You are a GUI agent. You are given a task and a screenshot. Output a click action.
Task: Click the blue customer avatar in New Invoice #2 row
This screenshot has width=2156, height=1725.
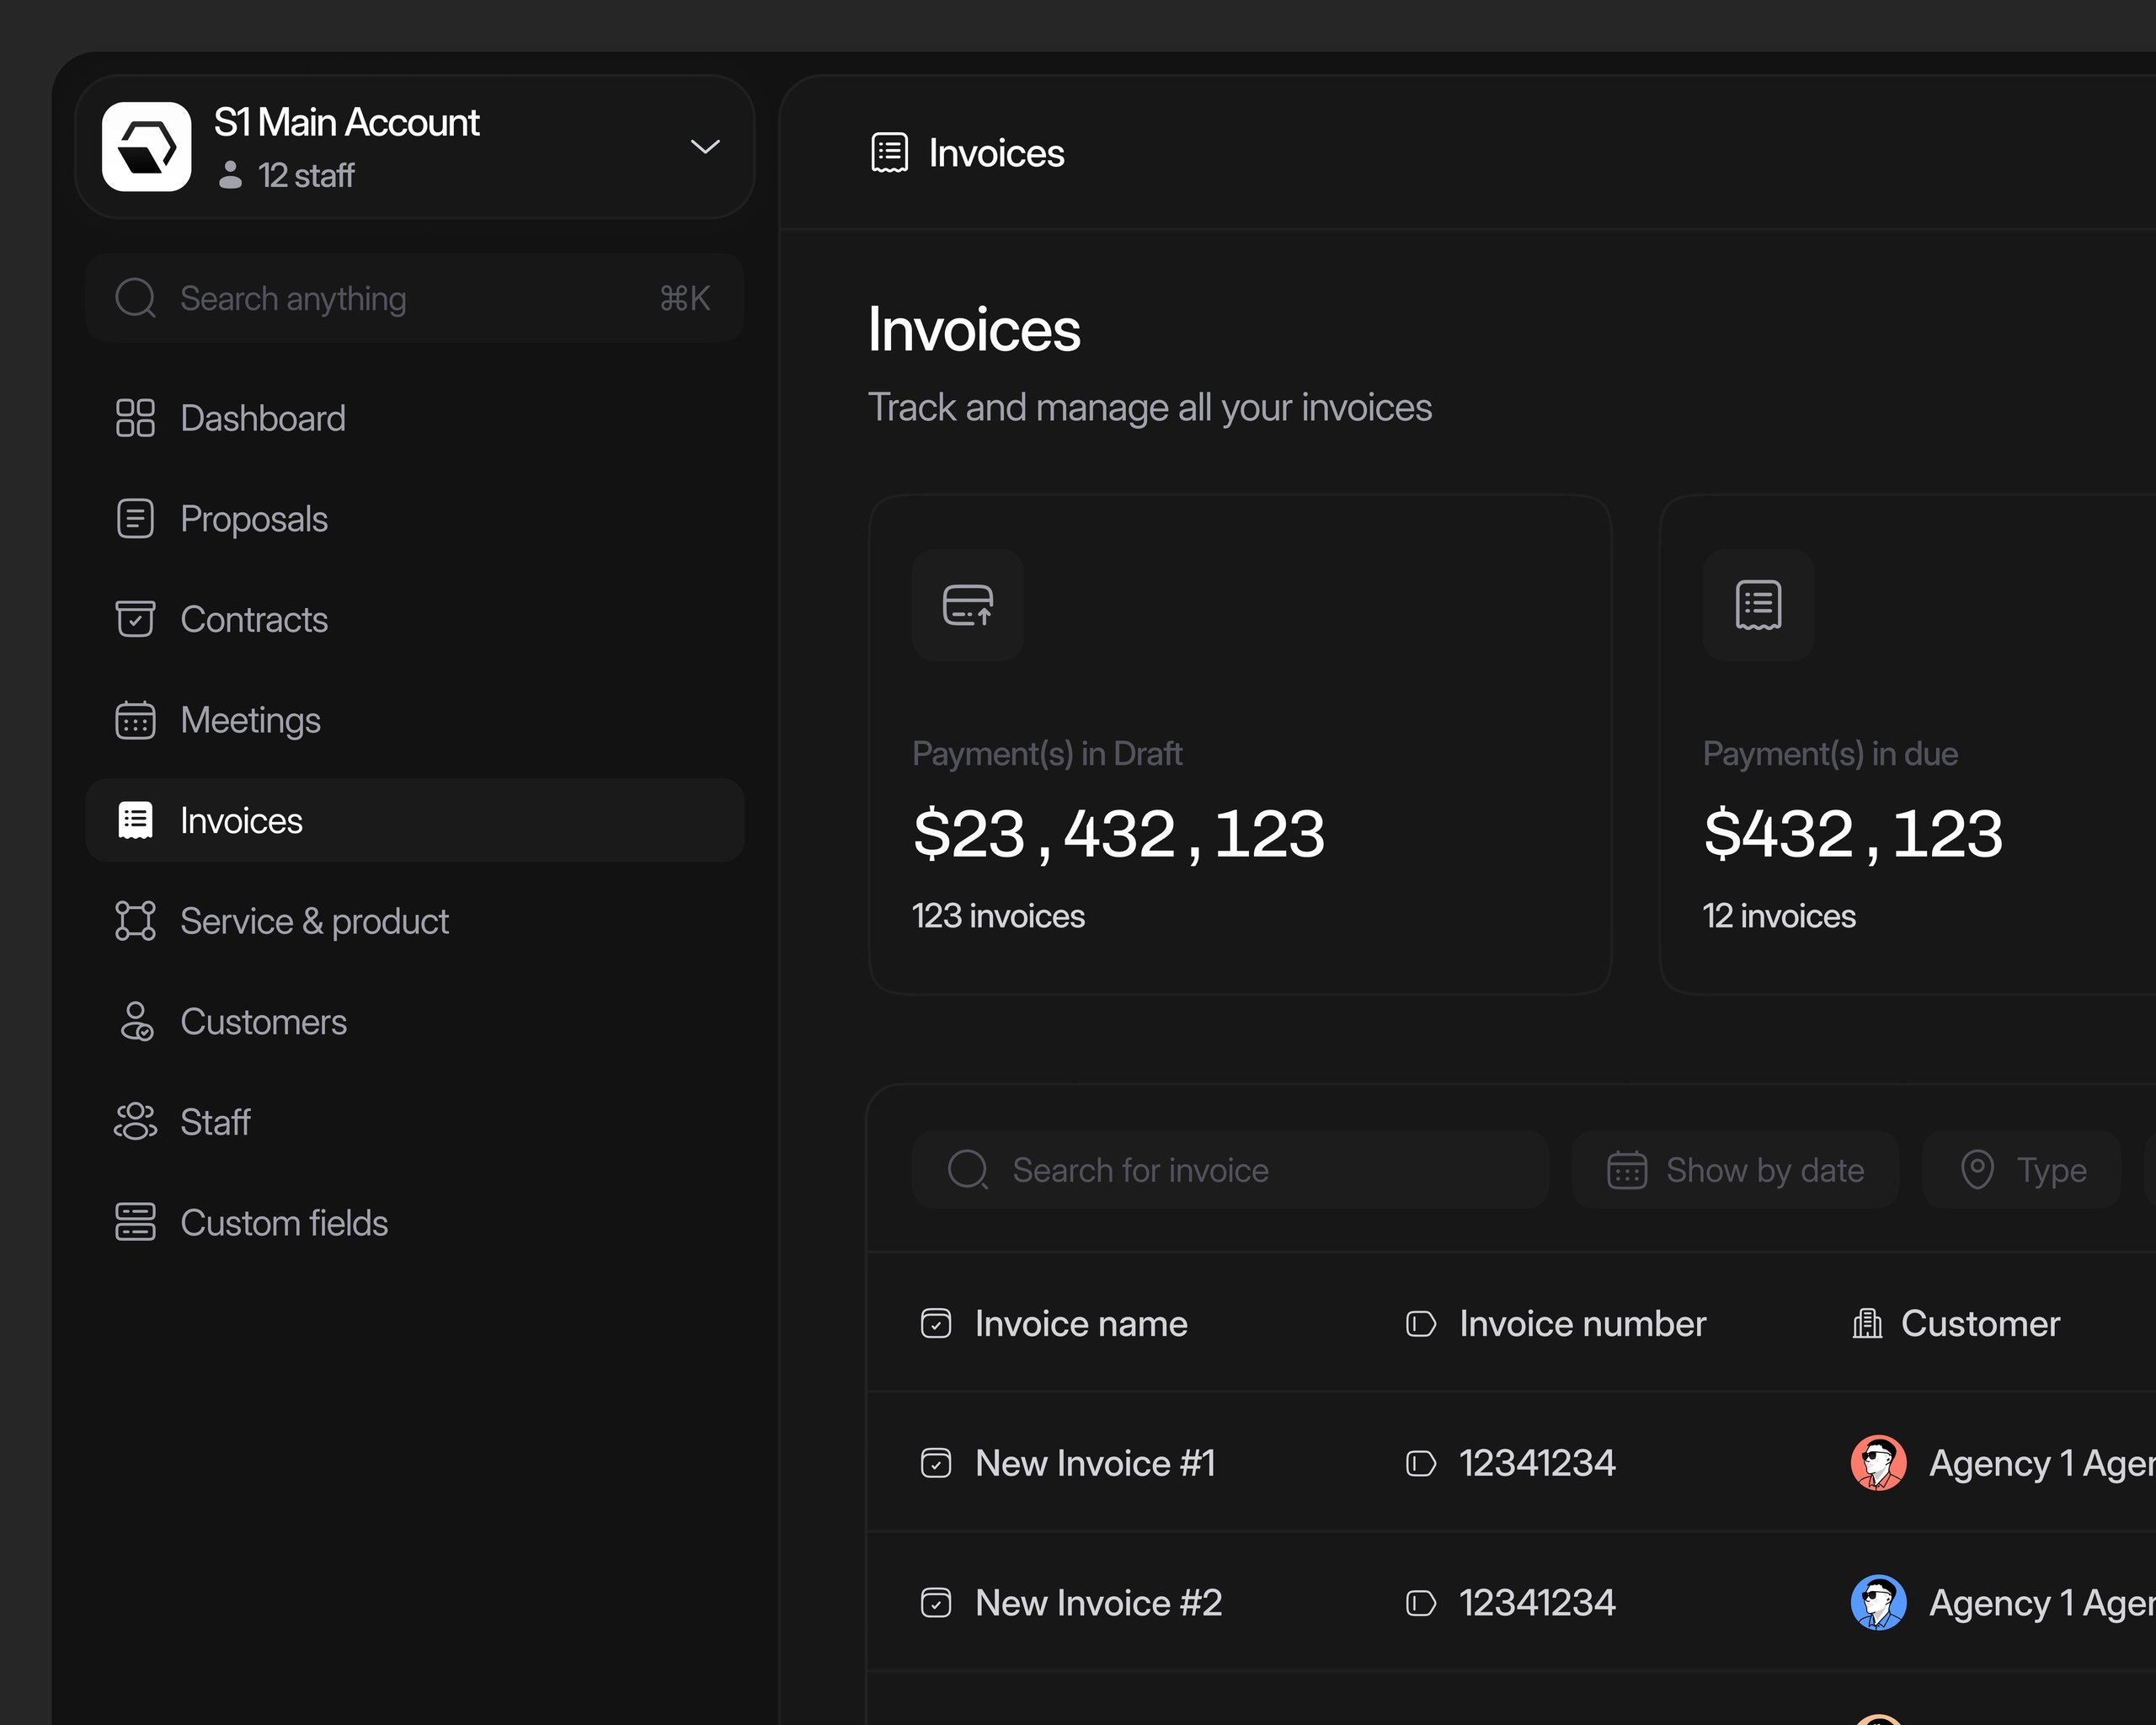click(x=1878, y=1603)
